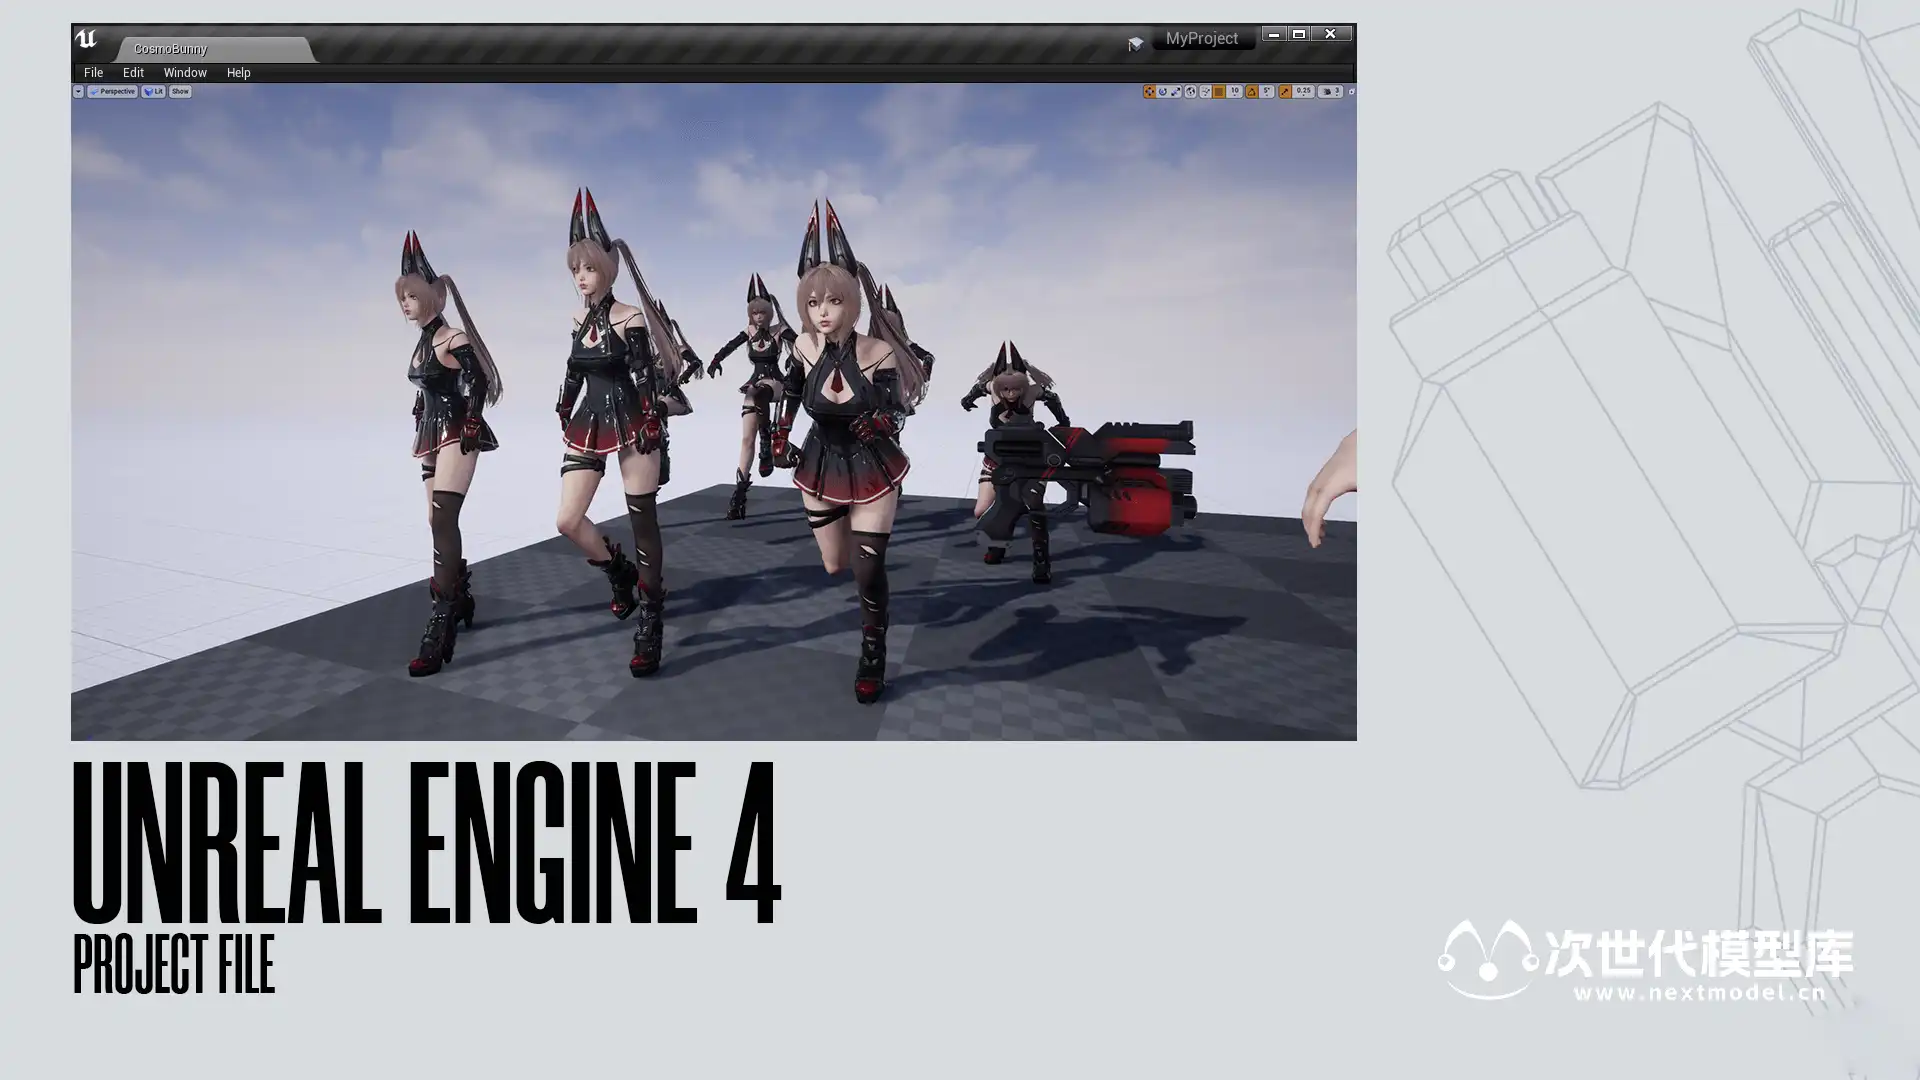Screen dimensions: 1920x1080
Task: Toggle rotation snapping with the triangle icon
Action: tap(1251, 91)
